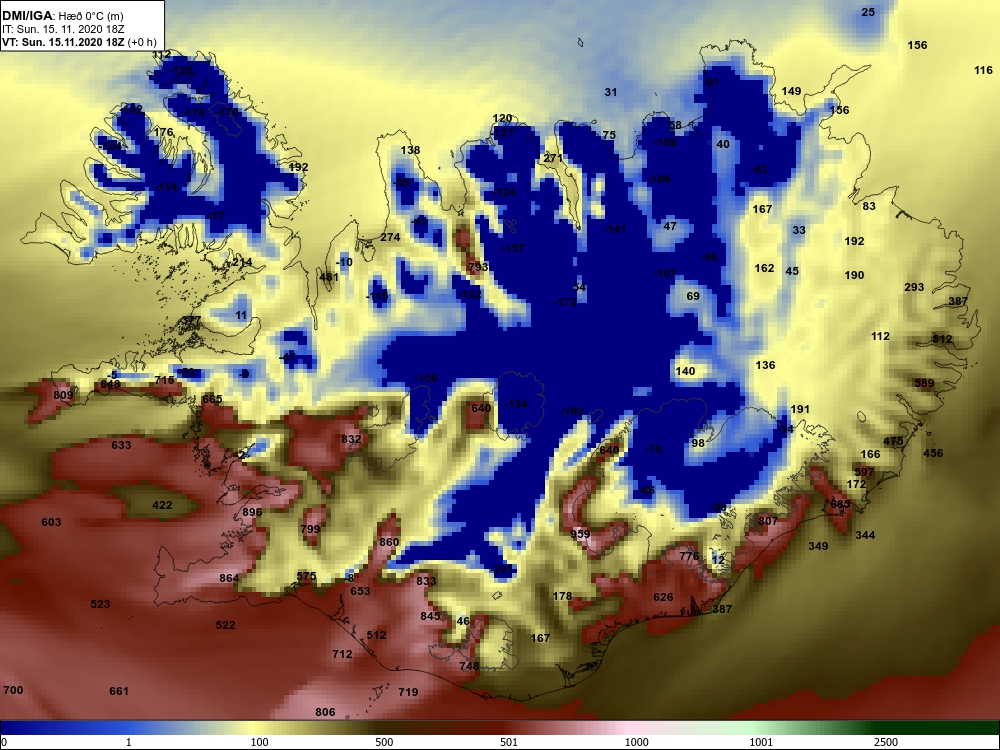Screen dimensions: 1000x750
Task: Click the map value '809'
Action: point(62,395)
